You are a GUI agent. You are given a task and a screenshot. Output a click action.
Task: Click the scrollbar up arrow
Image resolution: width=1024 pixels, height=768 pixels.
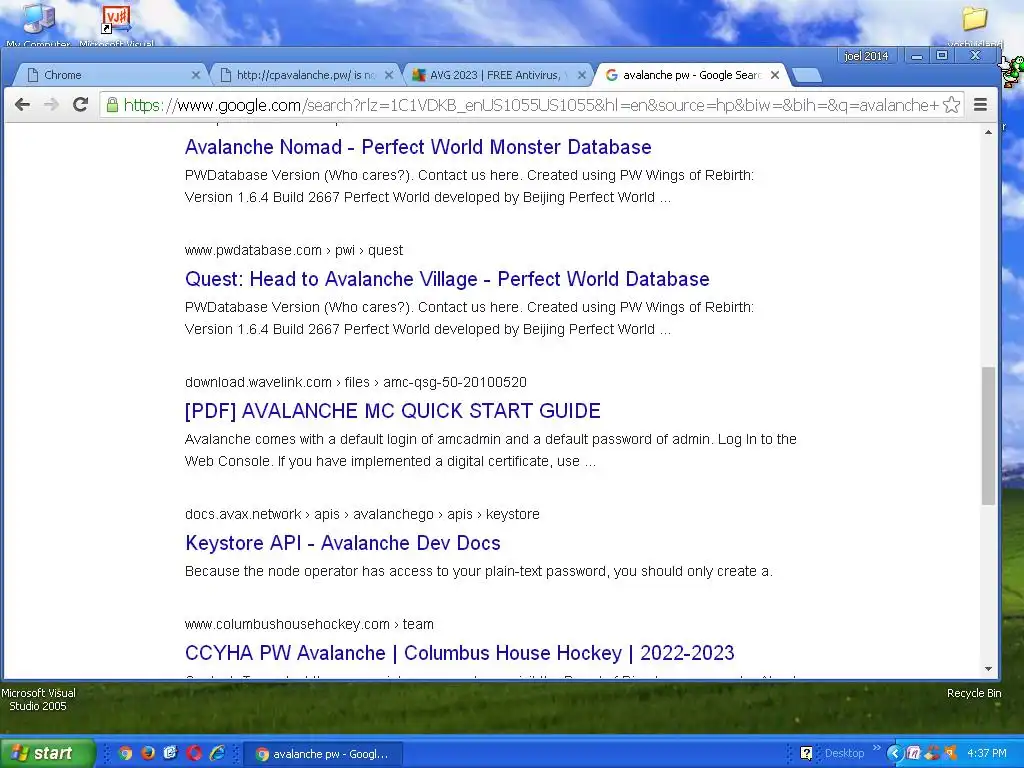(988, 133)
